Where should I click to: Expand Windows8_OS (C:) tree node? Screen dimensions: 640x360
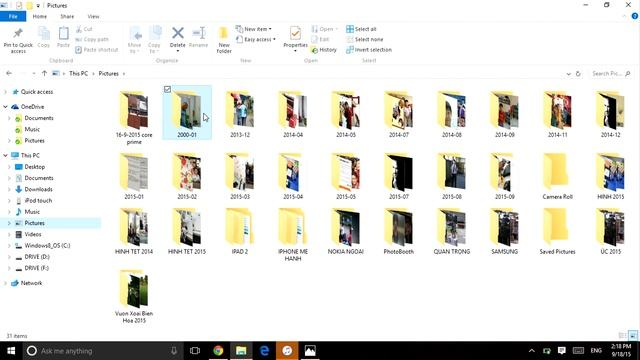[9, 246]
